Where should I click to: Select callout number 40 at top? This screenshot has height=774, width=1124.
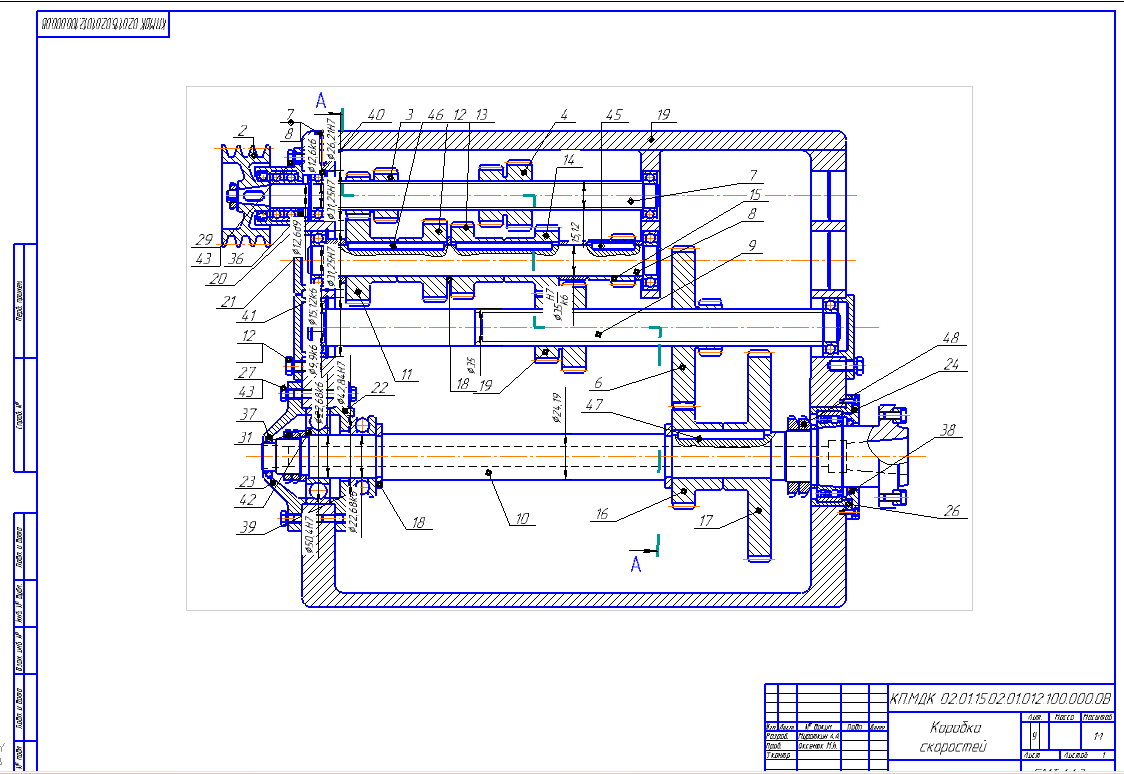pos(375,116)
